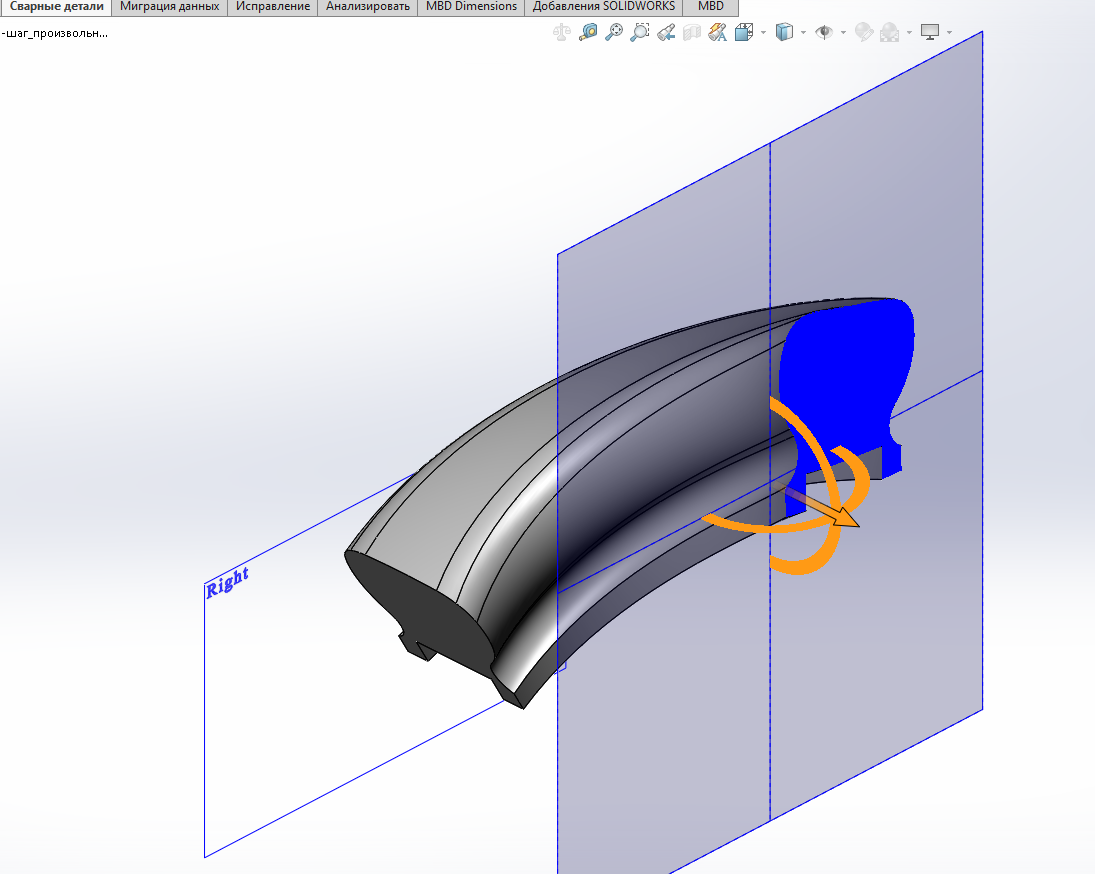The image size is (1095, 874).
Task: Click the Display Style cube icon
Action: click(x=784, y=32)
